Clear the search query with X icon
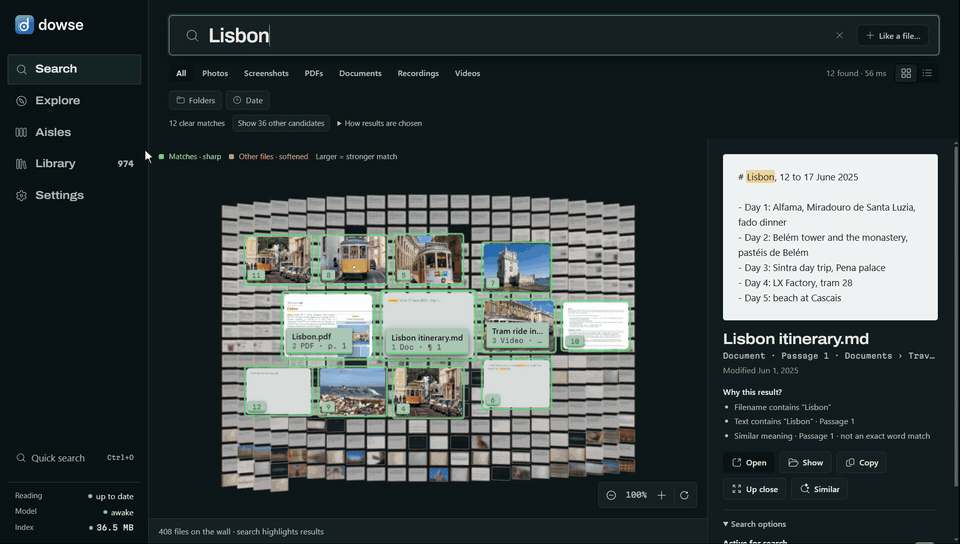The height and width of the screenshot is (544, 960). click(x=839, y=35)
